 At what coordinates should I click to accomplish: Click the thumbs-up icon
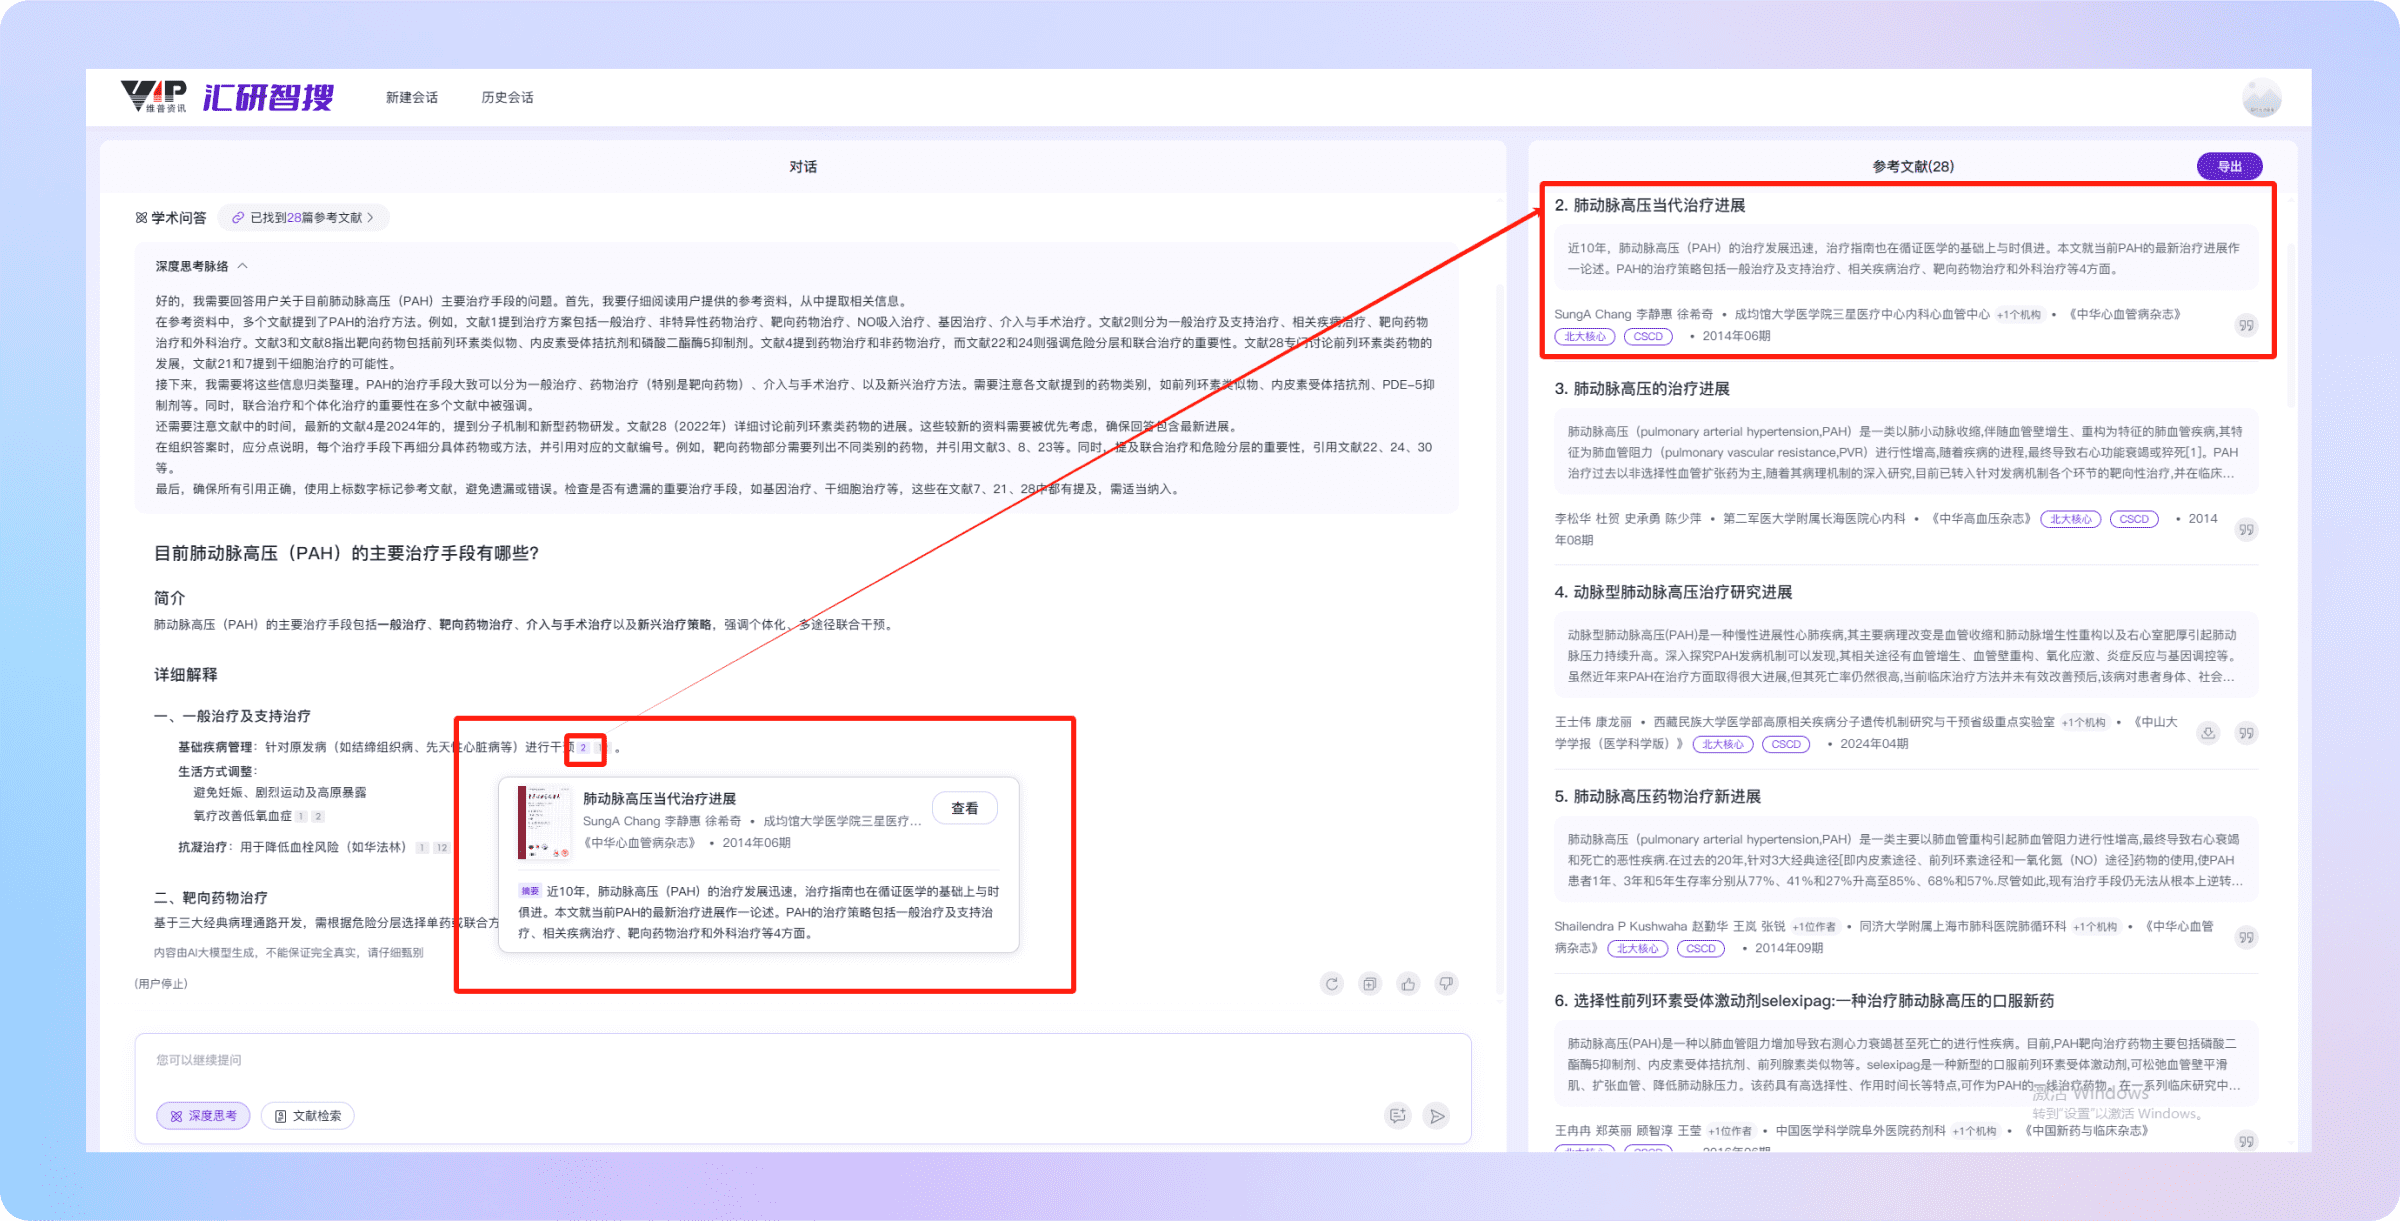pyautogui.click(x=1408, y=984)
